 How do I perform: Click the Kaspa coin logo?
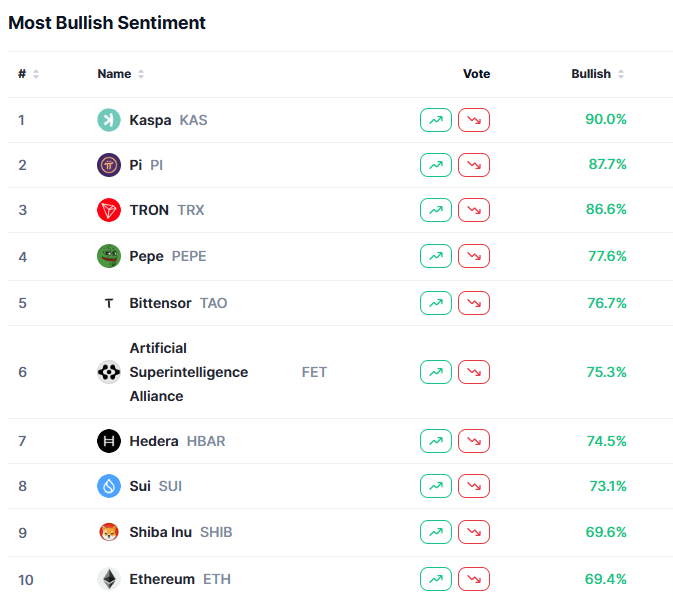tap(109, 120)
